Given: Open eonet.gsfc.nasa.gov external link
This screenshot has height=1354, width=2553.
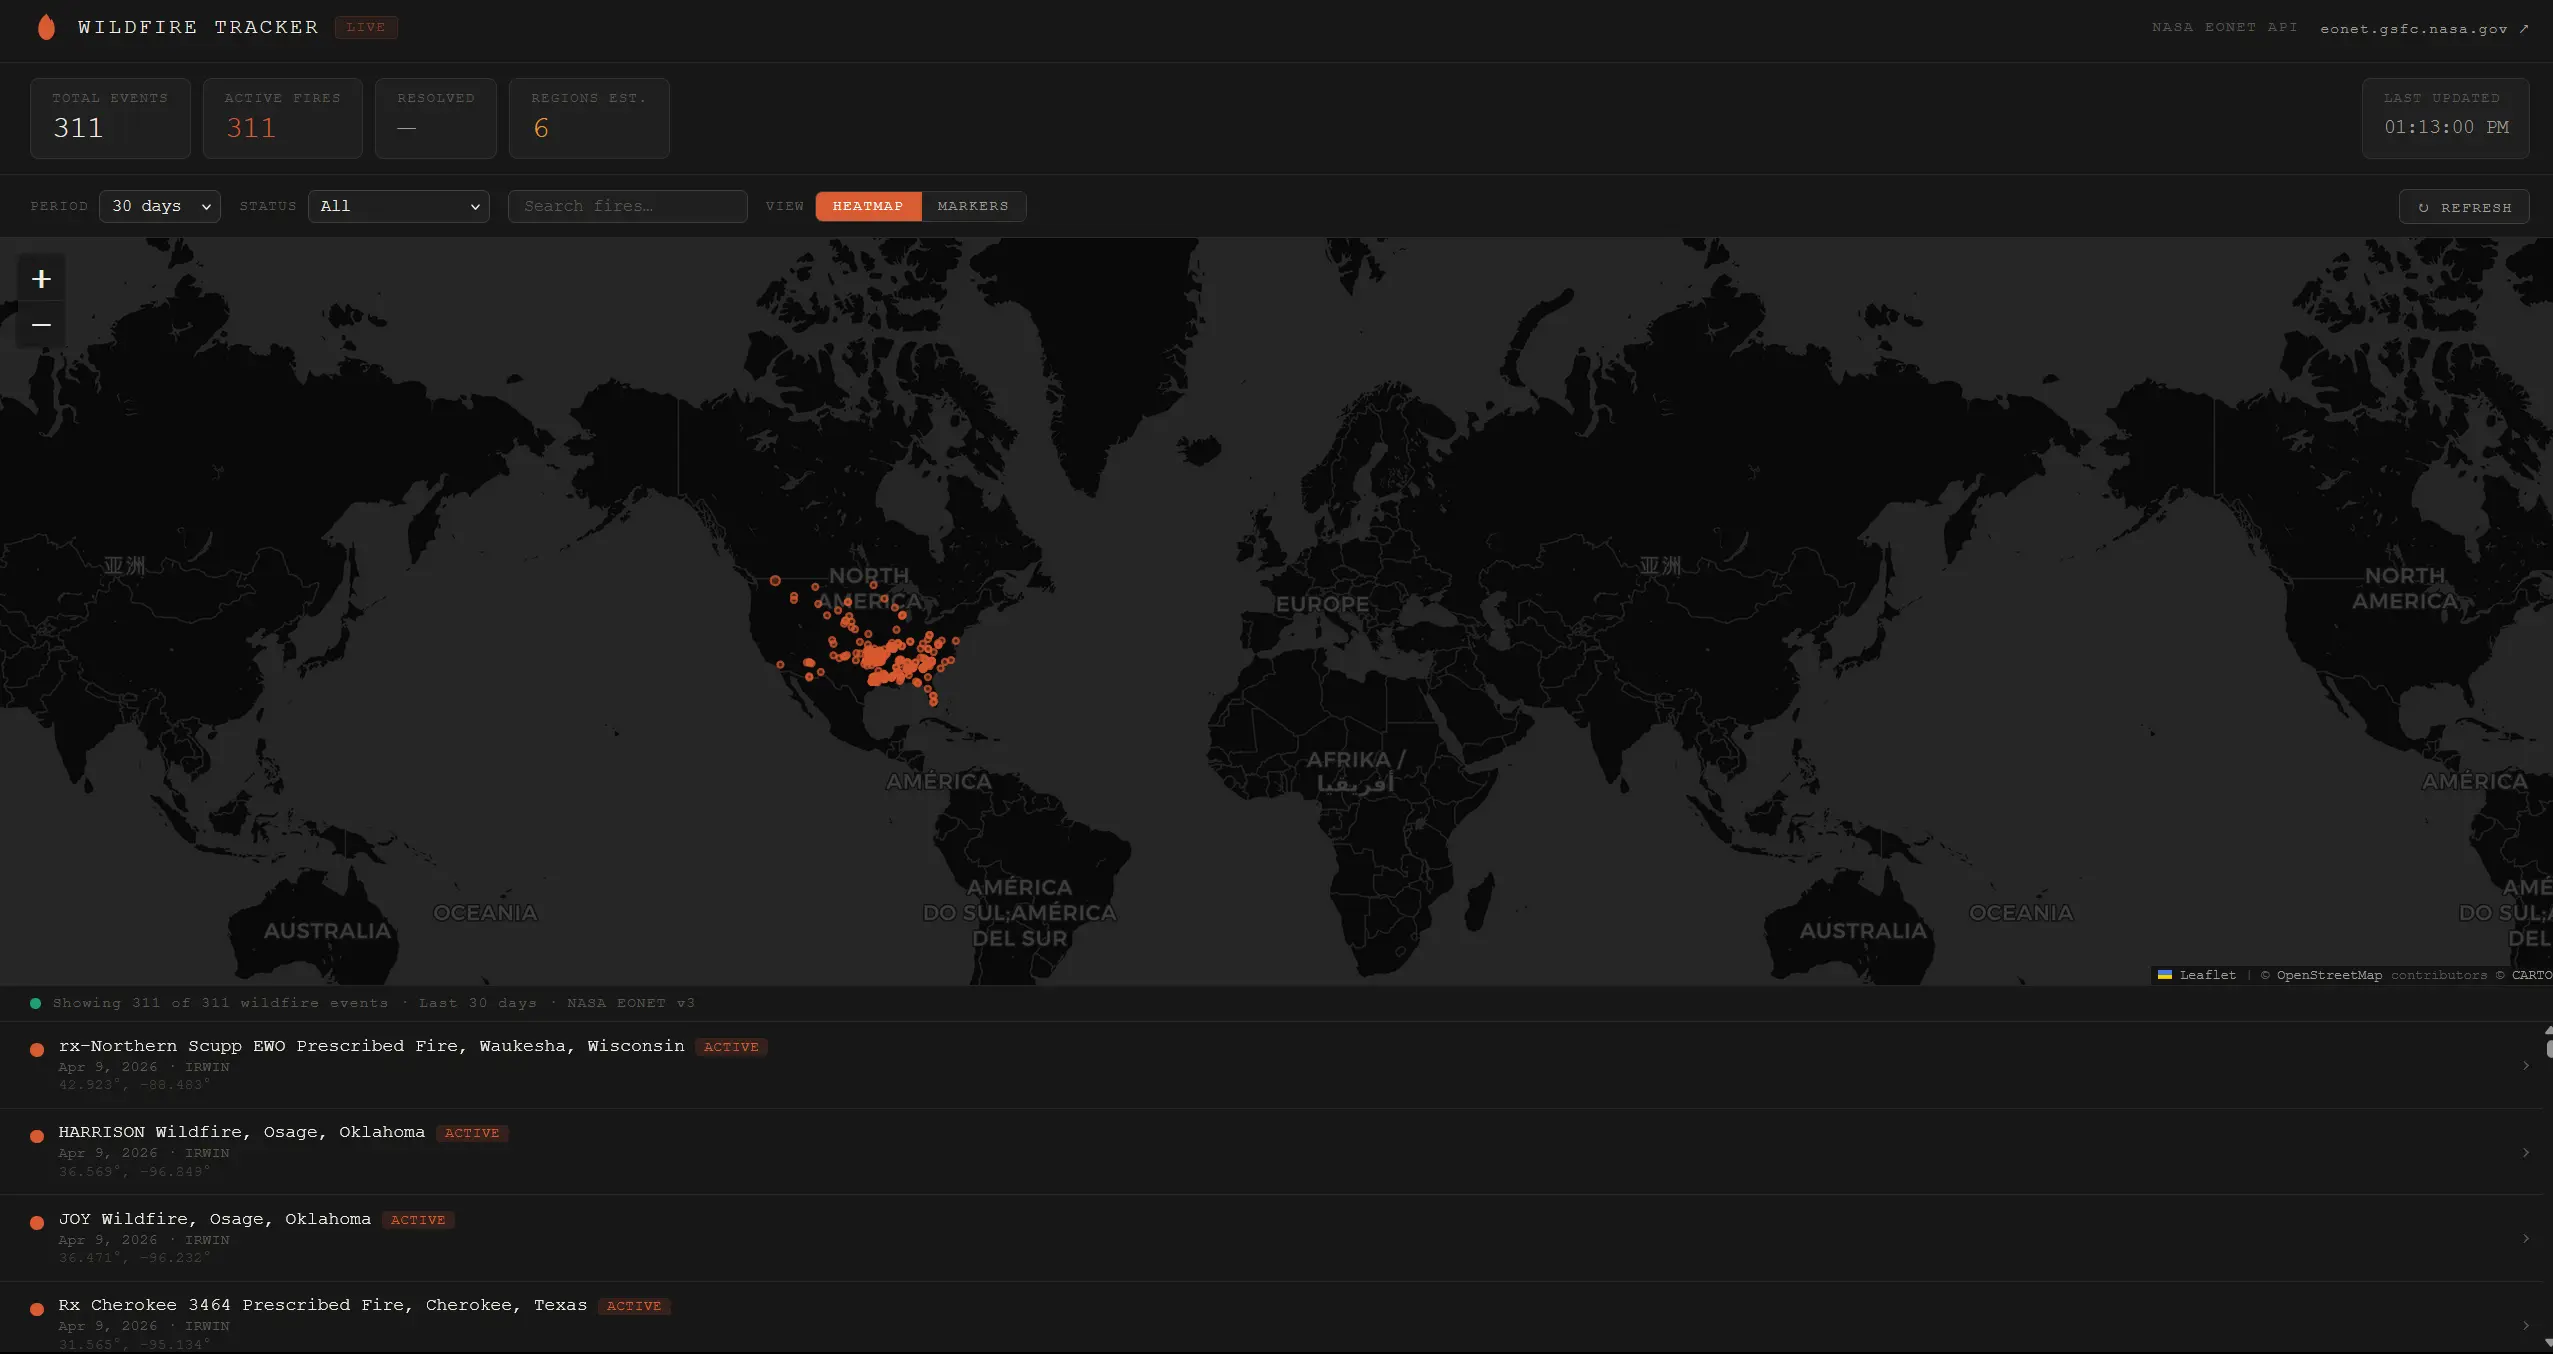Looking at the screenshot, I should pyautogui.click(x=2424, y=28).
